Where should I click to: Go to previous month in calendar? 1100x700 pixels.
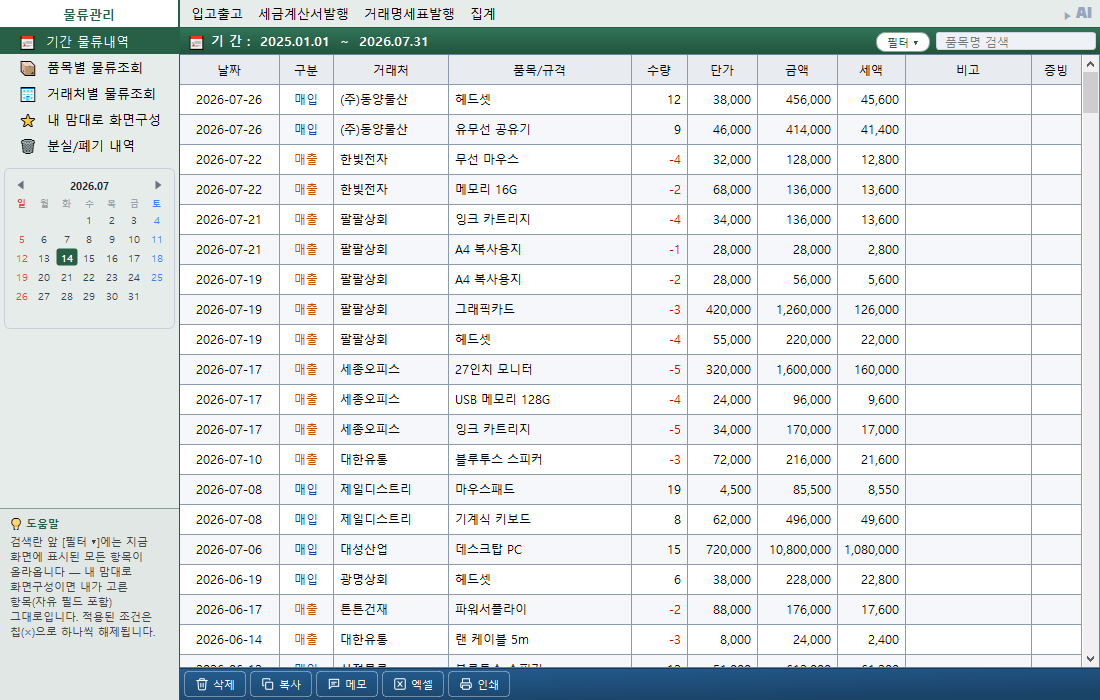20,185
